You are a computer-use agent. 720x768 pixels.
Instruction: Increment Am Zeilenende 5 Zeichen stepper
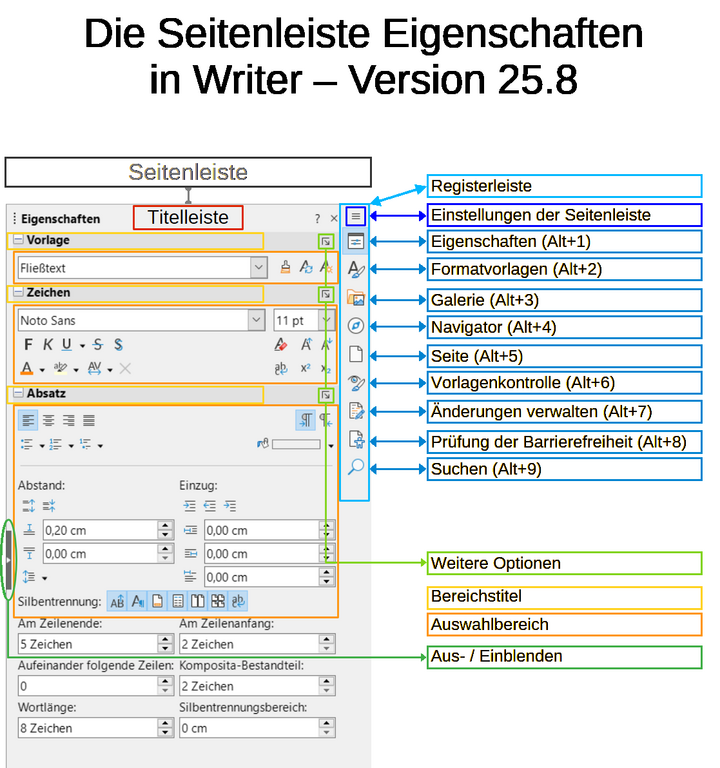pyautogui.click(x=166, y=639)
